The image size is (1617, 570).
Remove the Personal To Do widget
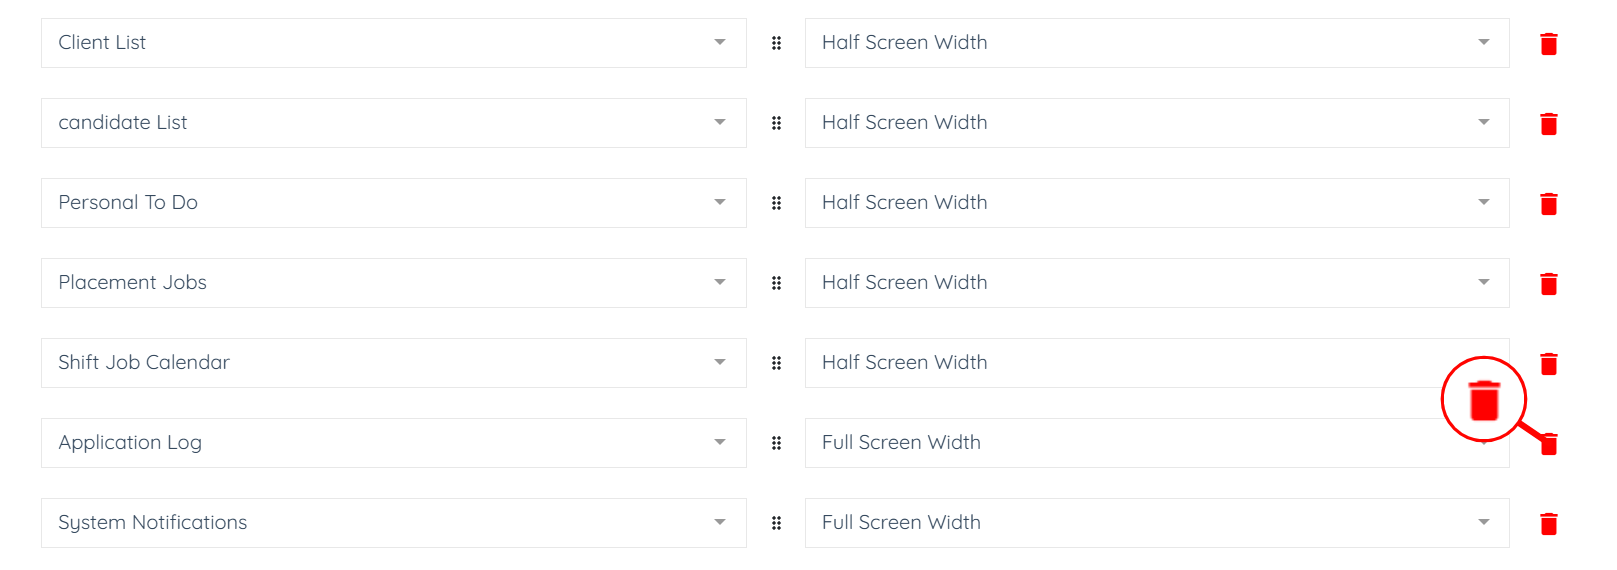pyautogui.click(x=1548, y=204)
